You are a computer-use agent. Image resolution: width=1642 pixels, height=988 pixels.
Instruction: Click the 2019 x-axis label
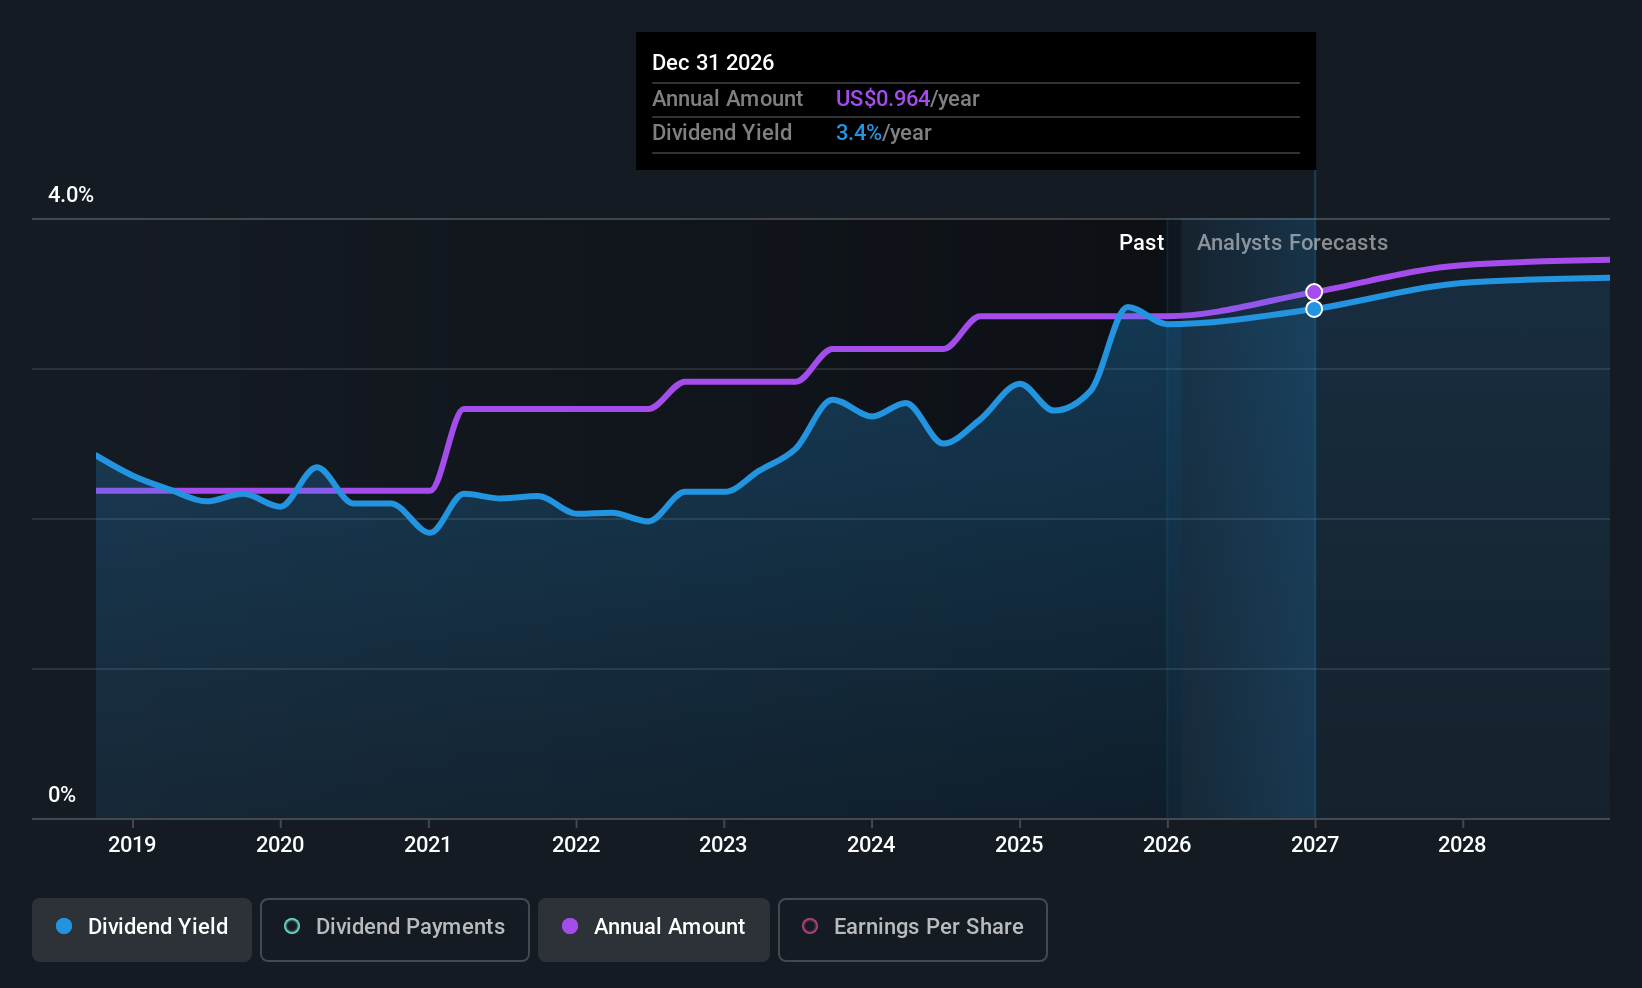[132, 845]
